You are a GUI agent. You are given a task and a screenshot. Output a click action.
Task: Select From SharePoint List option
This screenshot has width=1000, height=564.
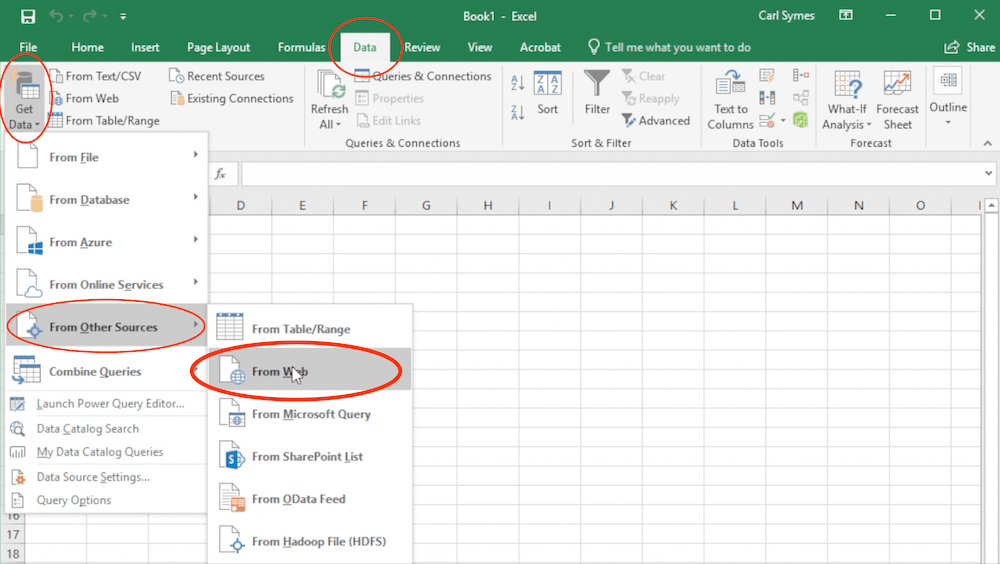pyautogui.click(x=307, y=457)
